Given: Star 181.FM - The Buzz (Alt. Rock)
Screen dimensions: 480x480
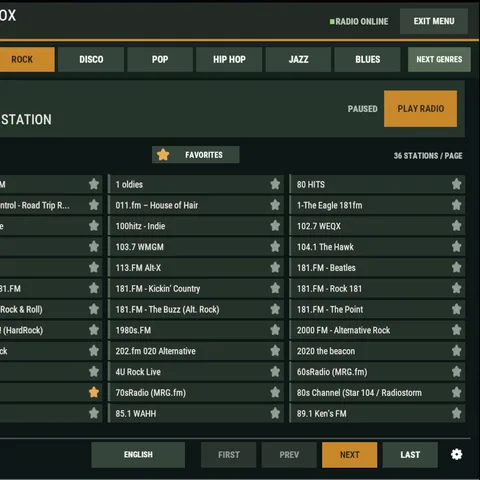Looking at the screenshot, I should point(275,309).
